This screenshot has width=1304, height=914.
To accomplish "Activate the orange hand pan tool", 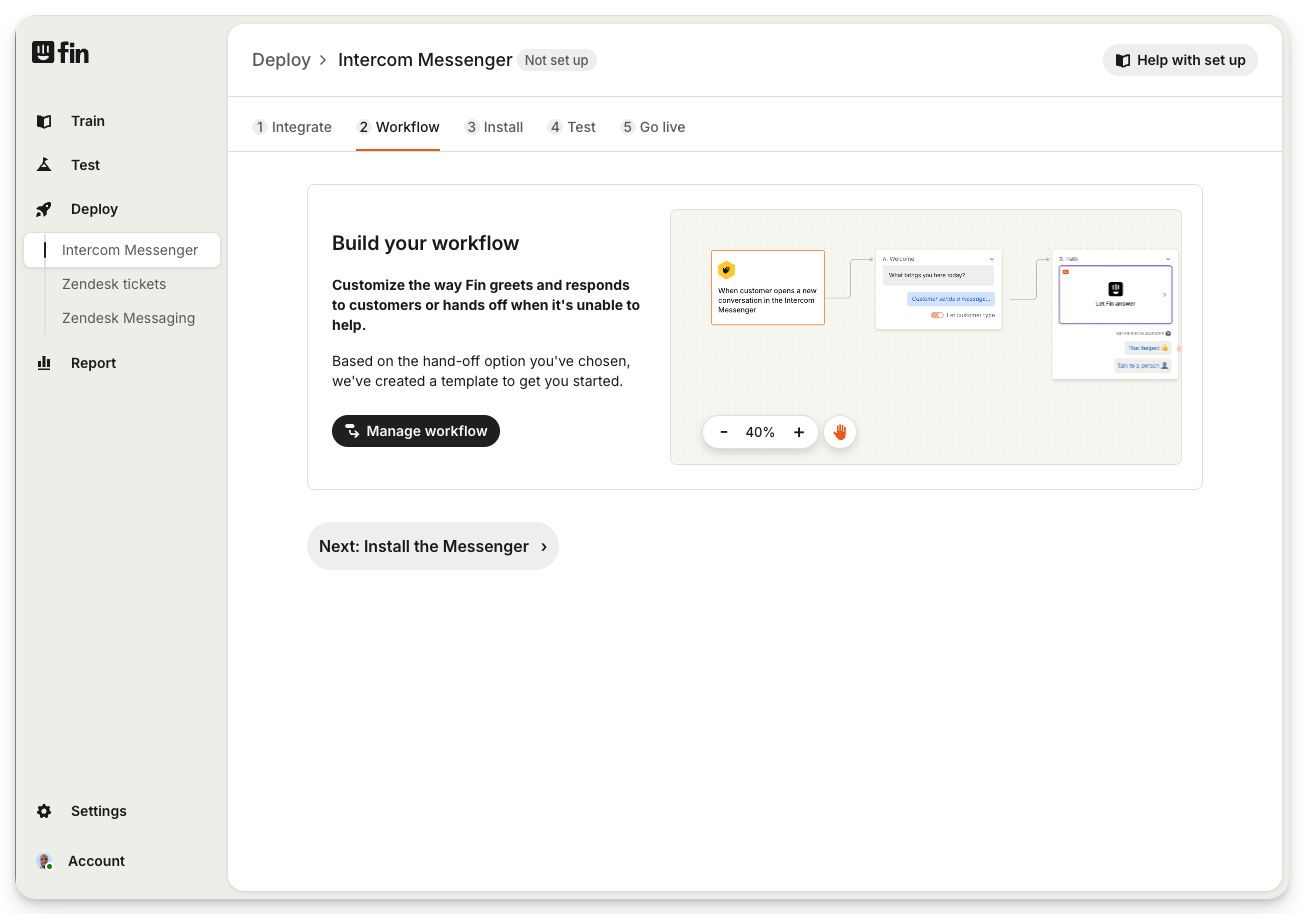I will pos(840,432).
